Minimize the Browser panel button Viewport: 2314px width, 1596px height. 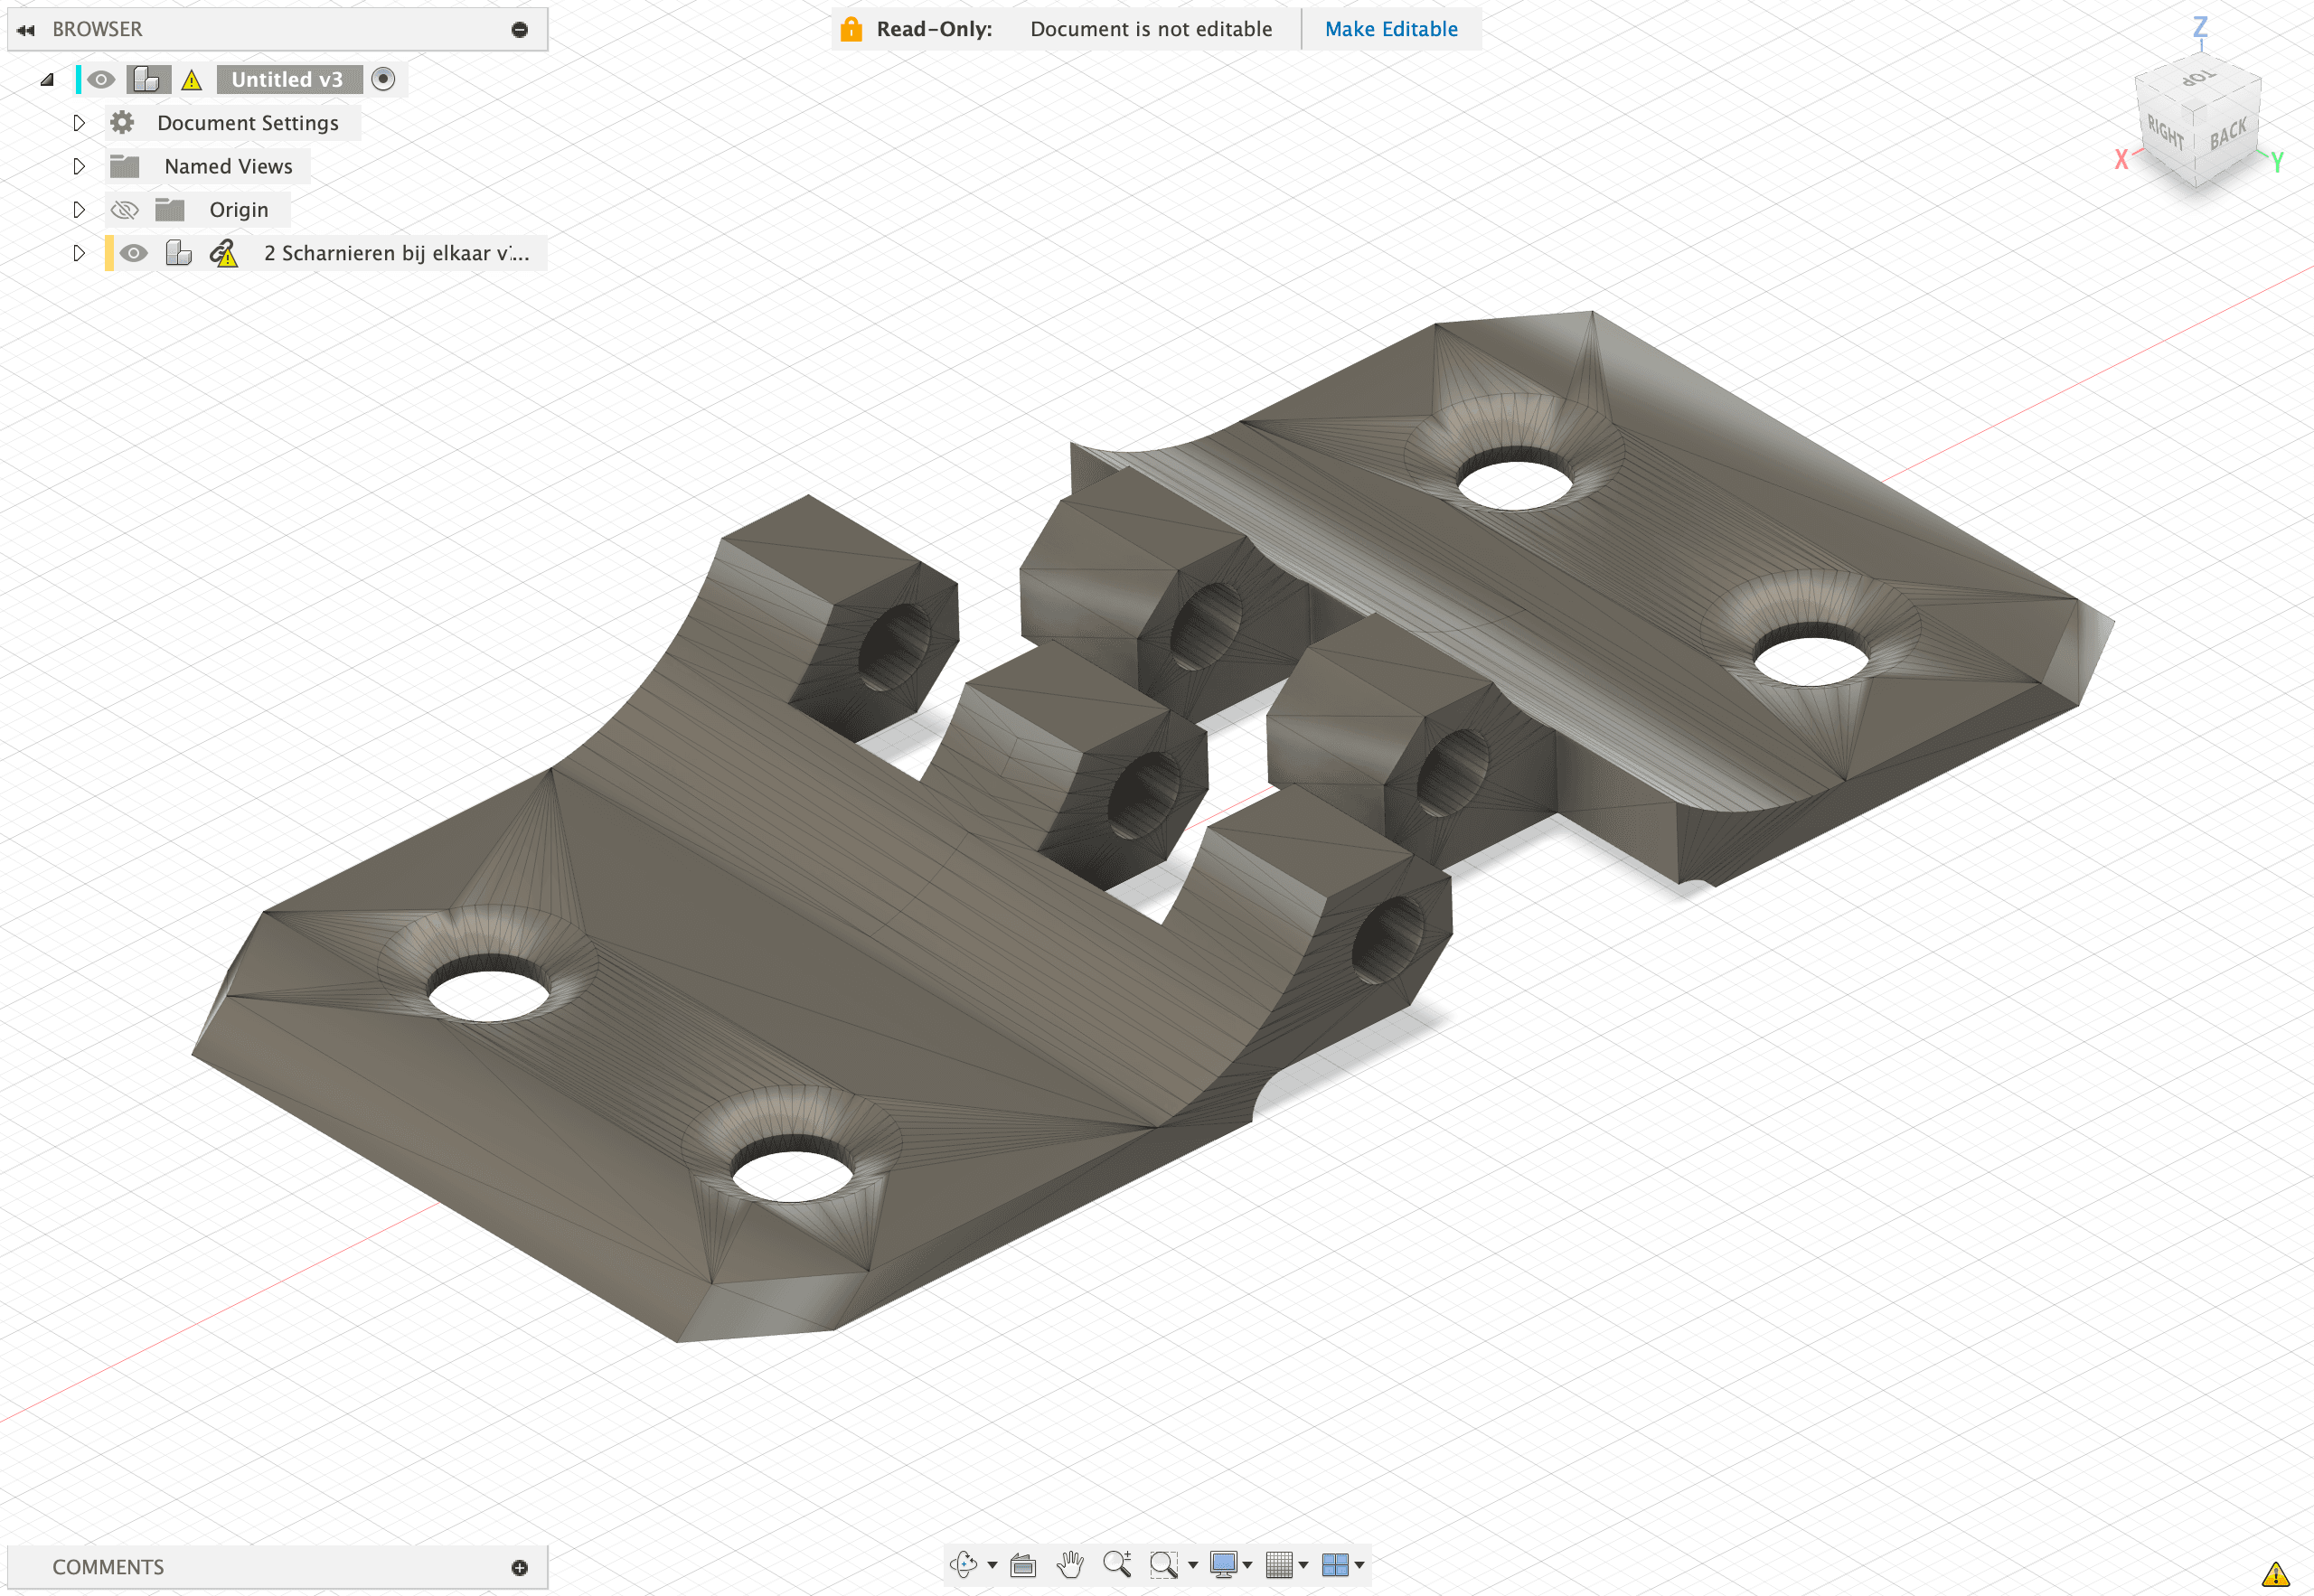coord(519,30)
